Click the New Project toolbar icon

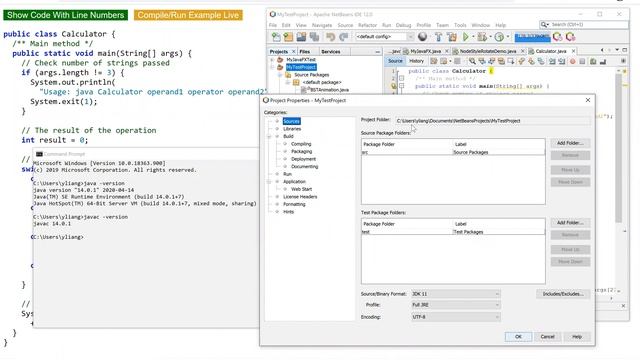[x=289, y=37]
